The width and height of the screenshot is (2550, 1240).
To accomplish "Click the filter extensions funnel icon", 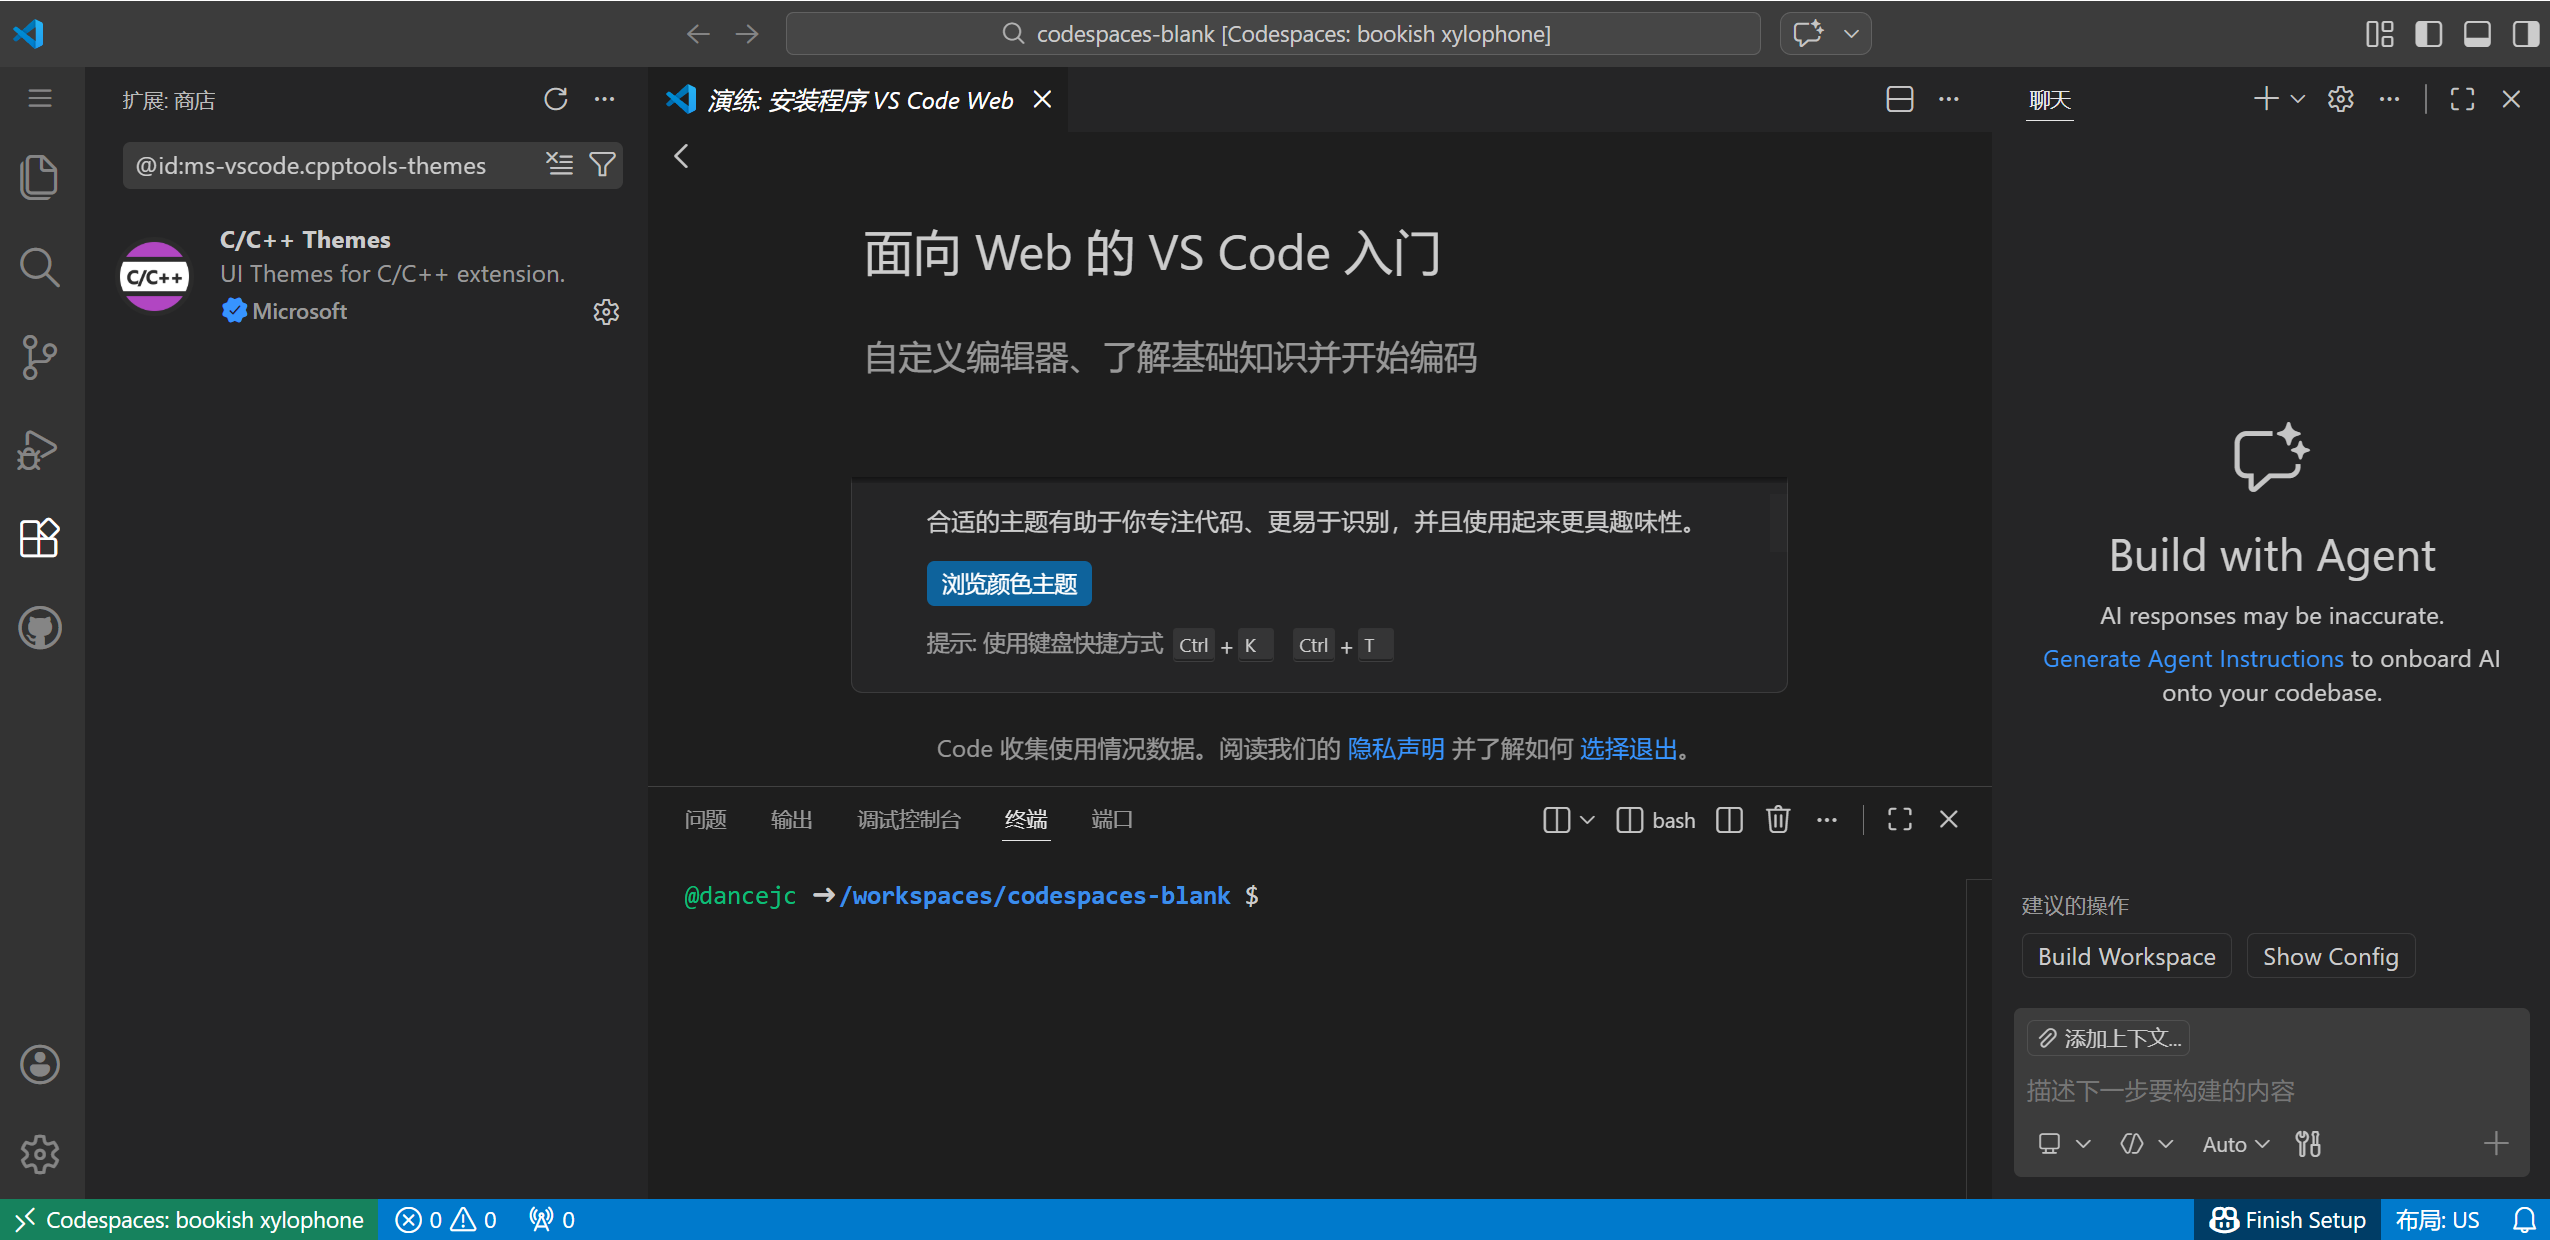I will tap(602, 165).
